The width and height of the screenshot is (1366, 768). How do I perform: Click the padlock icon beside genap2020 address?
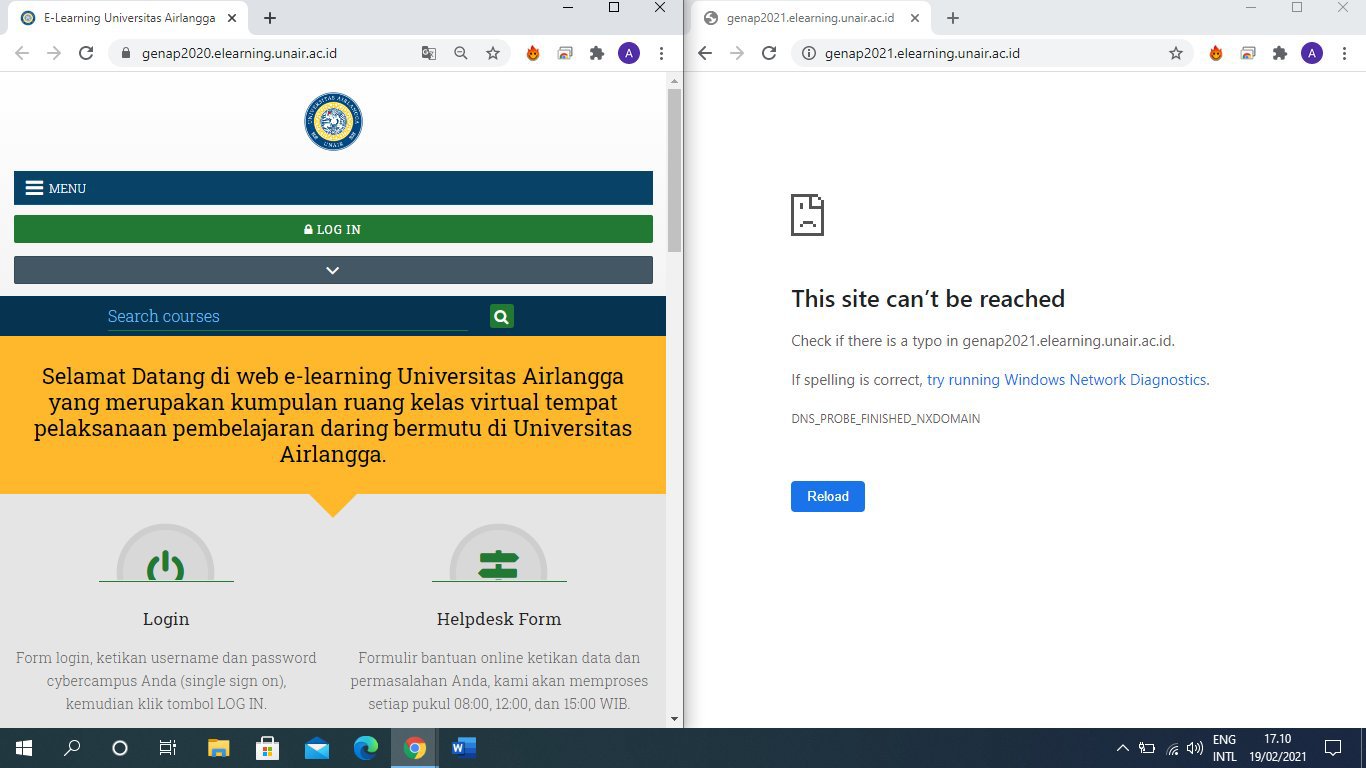tap(125, 53)
